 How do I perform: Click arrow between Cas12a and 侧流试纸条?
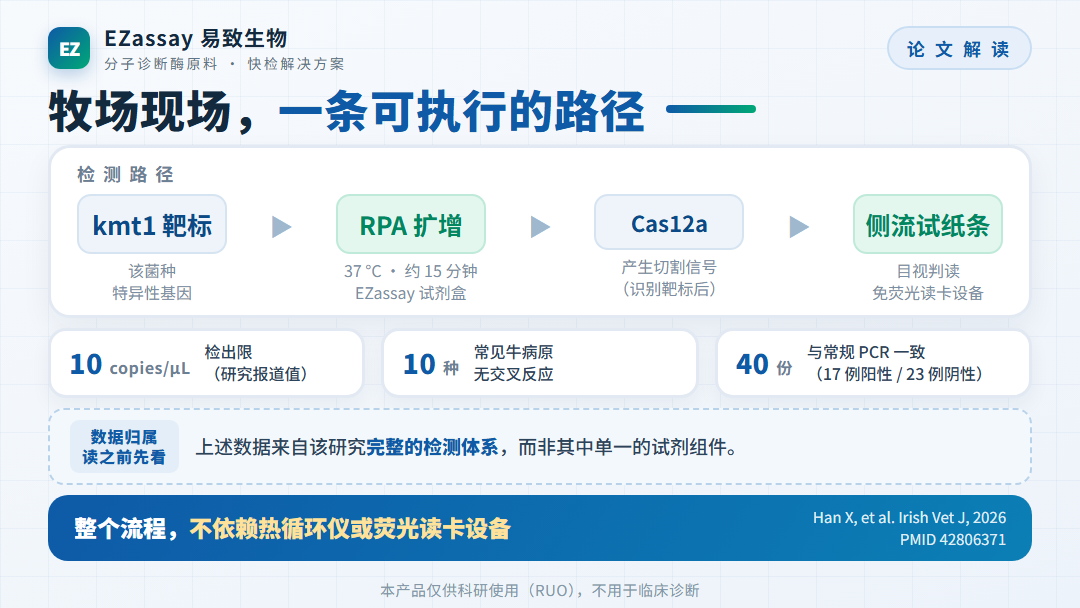click(798, 227)
